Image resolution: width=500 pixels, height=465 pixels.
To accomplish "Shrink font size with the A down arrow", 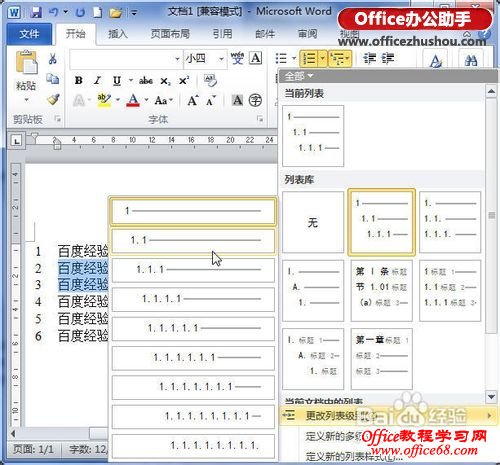I will [211, 100].
